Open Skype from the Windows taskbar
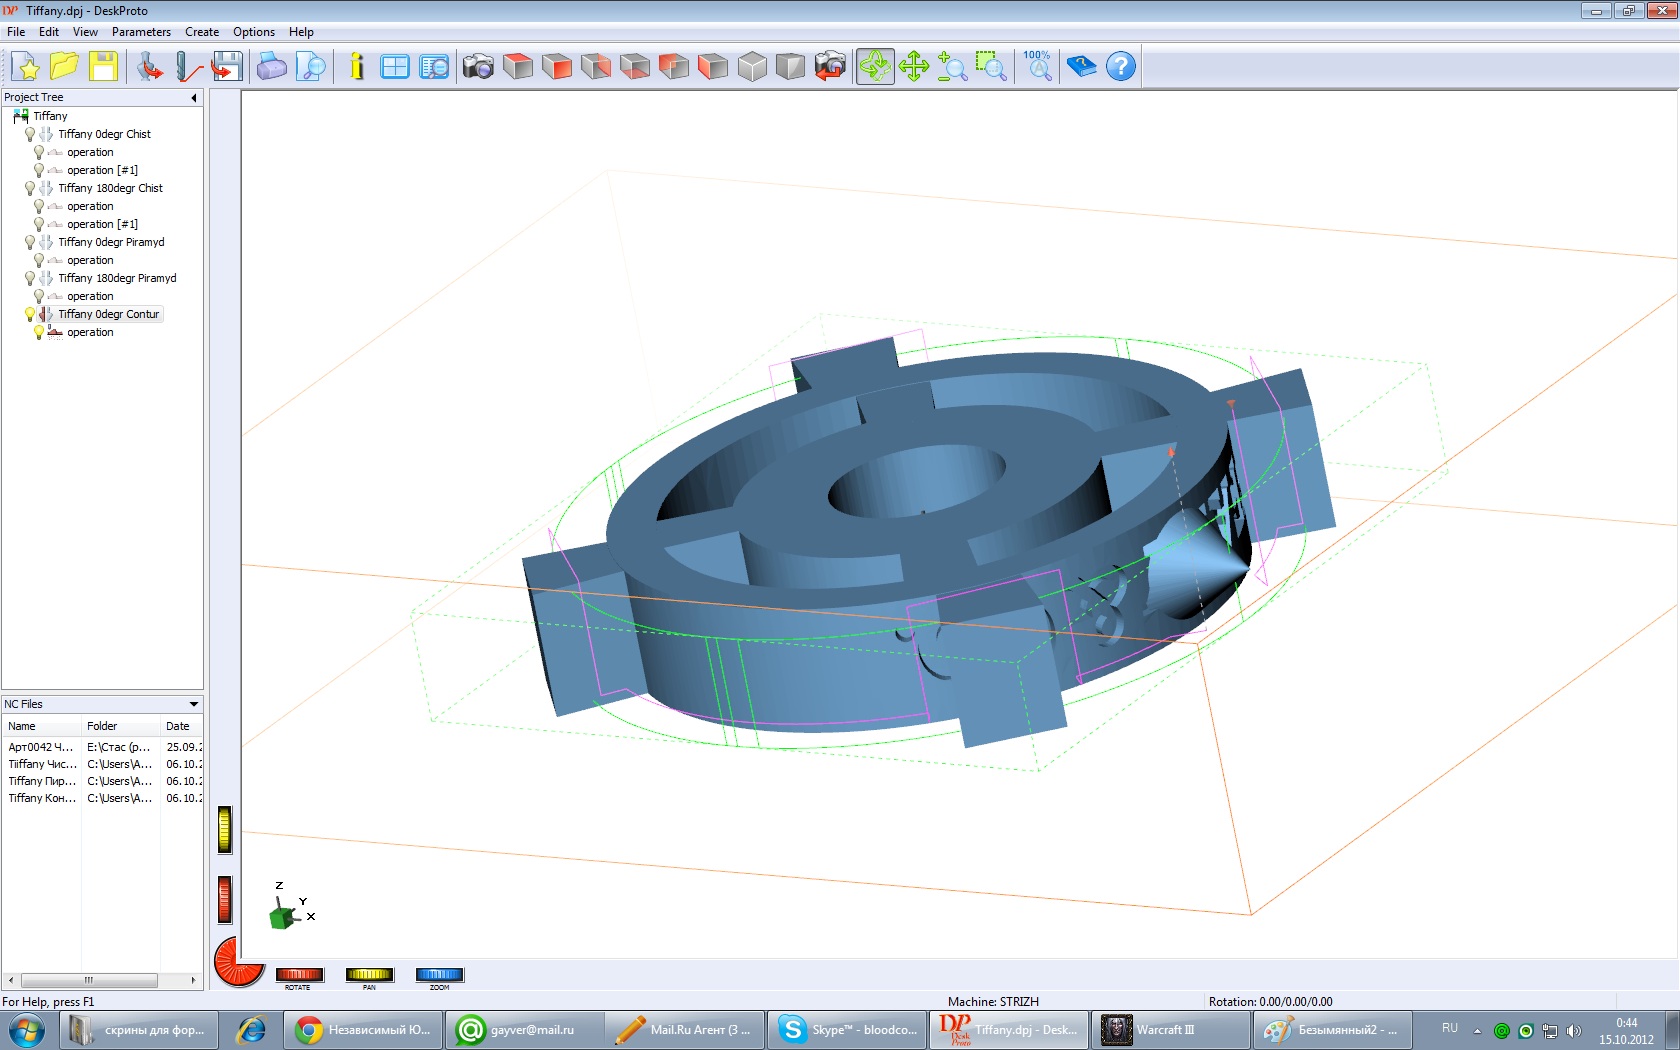This screenshot has height=1050, width=1680. point(850,1029)
